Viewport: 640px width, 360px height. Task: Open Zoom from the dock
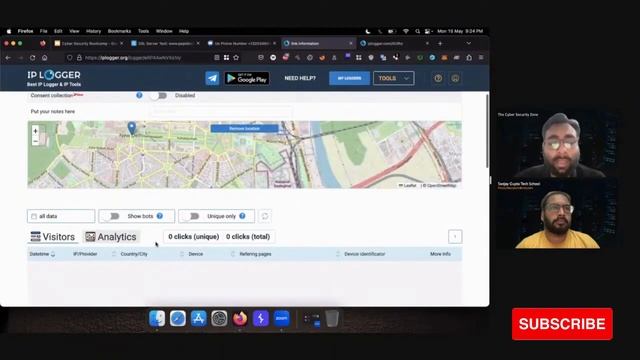tap(282, 318)
